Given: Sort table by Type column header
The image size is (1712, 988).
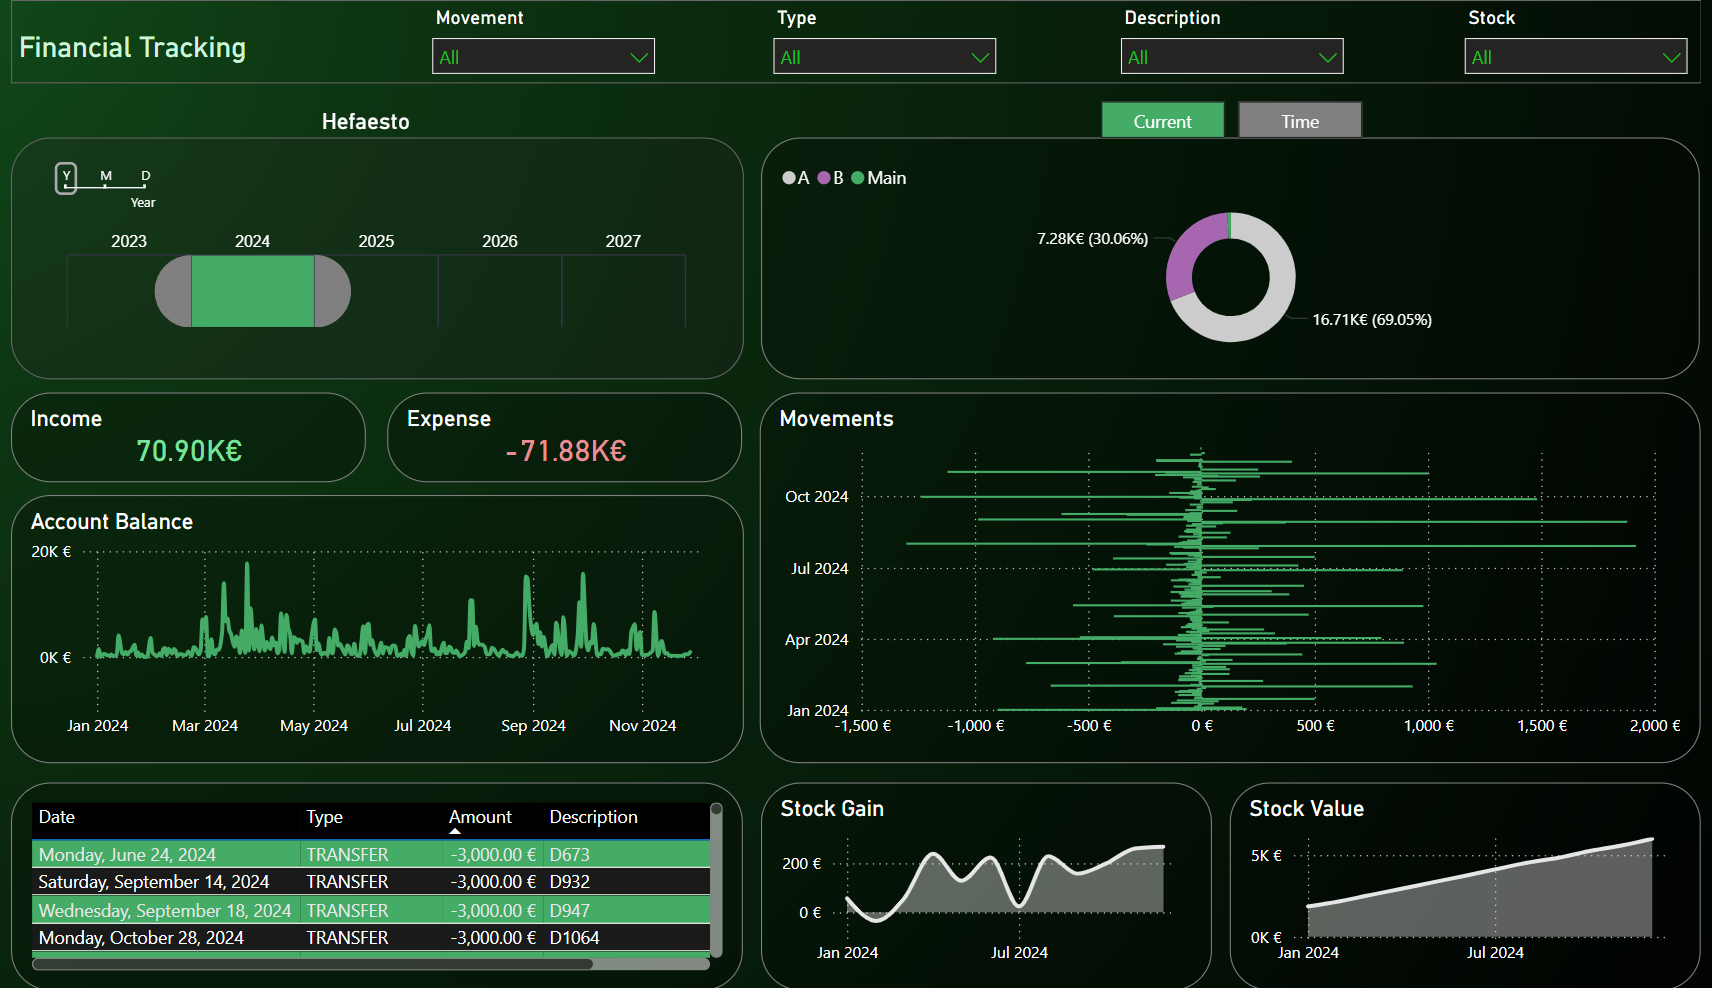Looking at the screenshot, I should [x=325, y=817].
